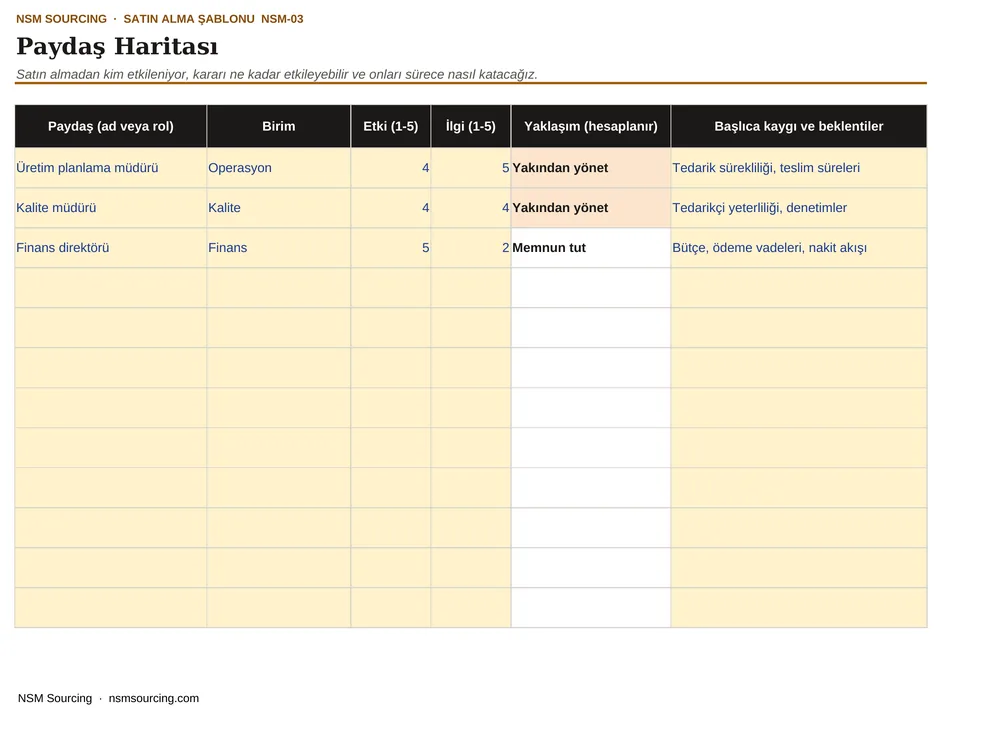Select the 'Birim' column header
Screen dimensions: 1000x750
(x=279, y=126)
